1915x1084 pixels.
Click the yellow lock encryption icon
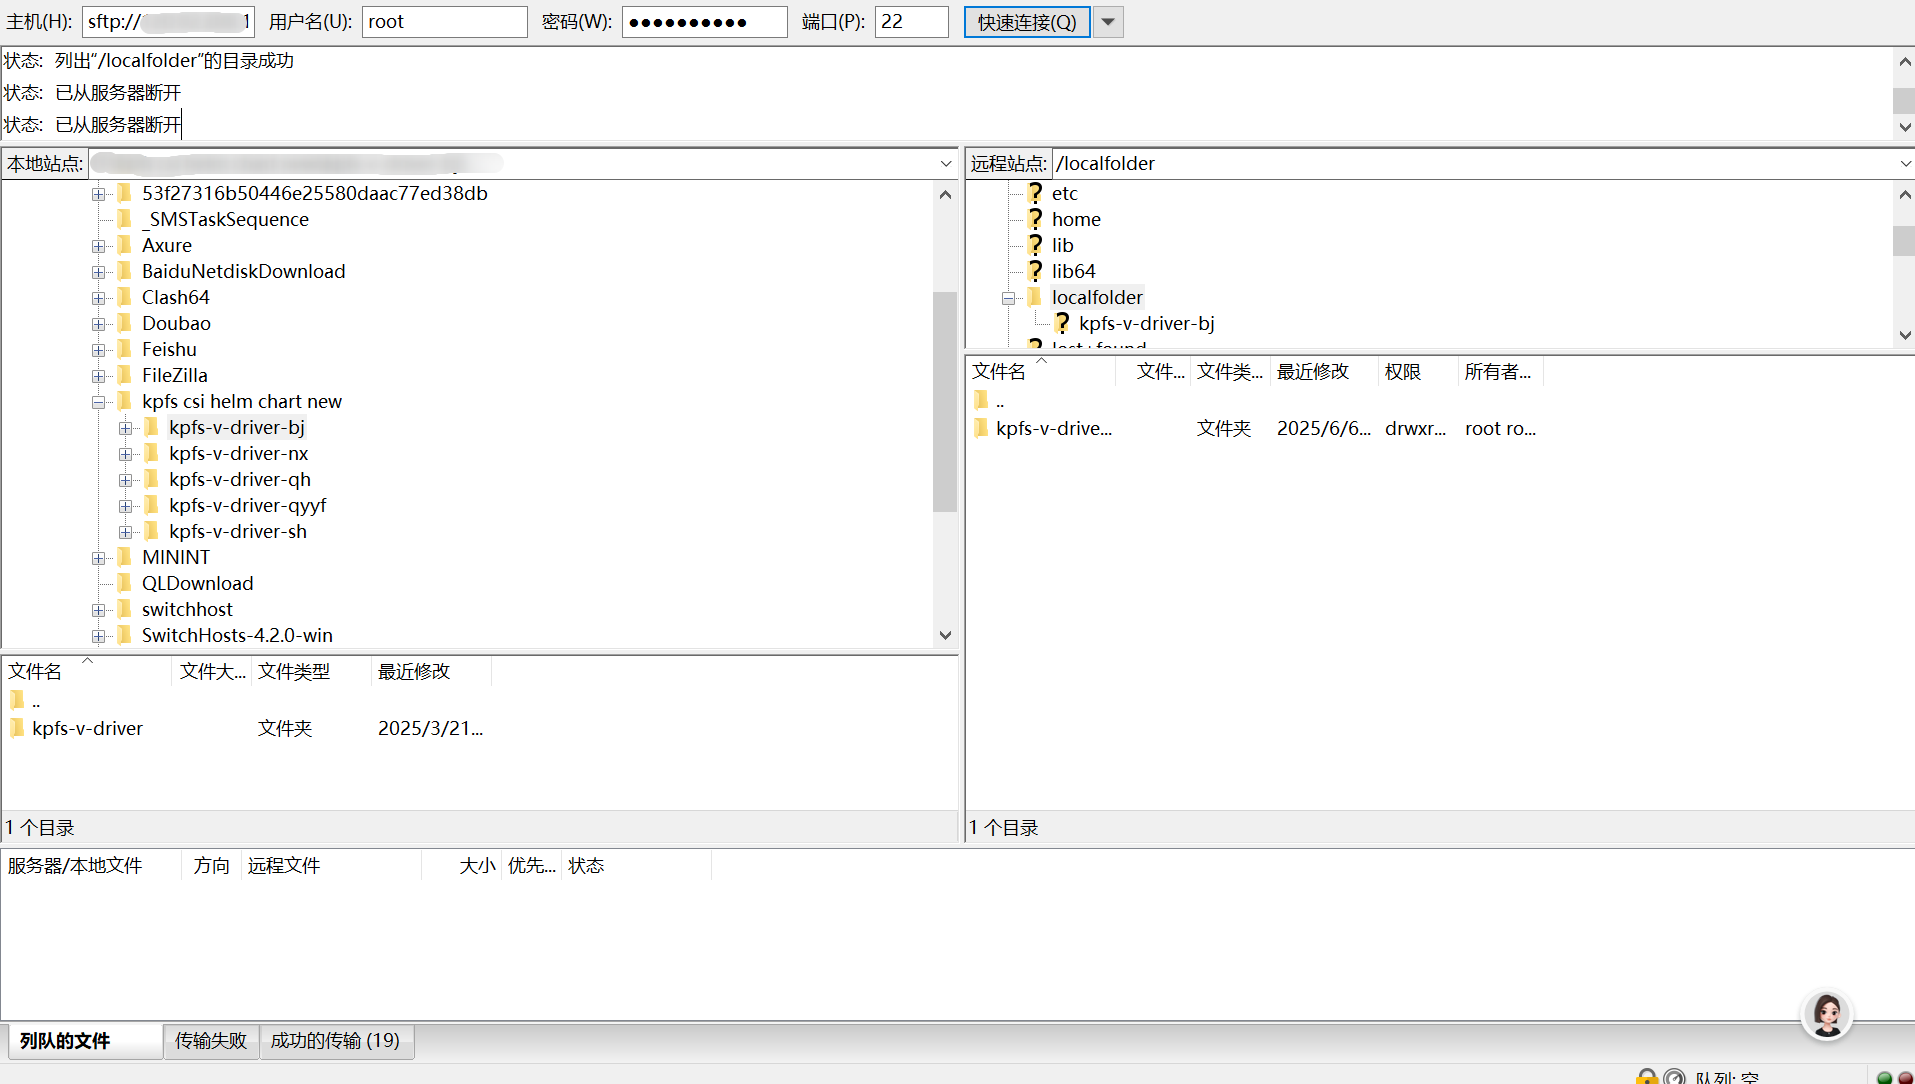(1646, 1077)
